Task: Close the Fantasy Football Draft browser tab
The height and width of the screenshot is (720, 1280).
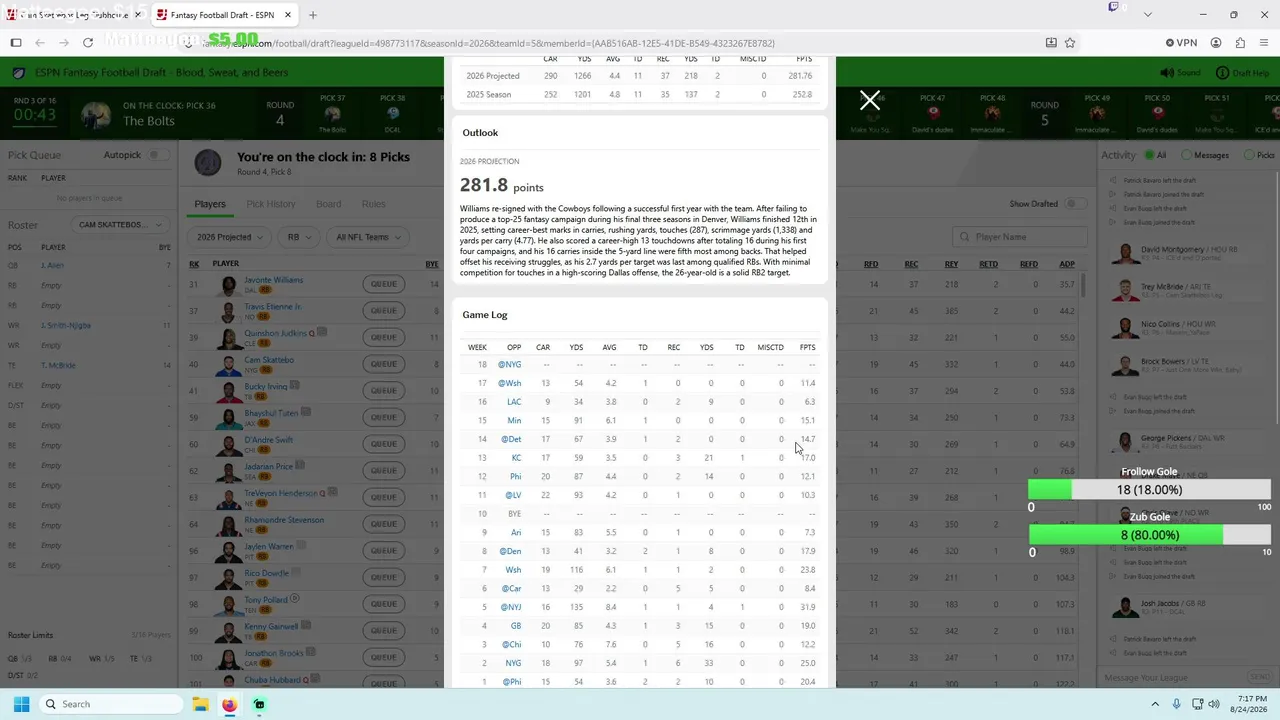Action: (288, 15)
